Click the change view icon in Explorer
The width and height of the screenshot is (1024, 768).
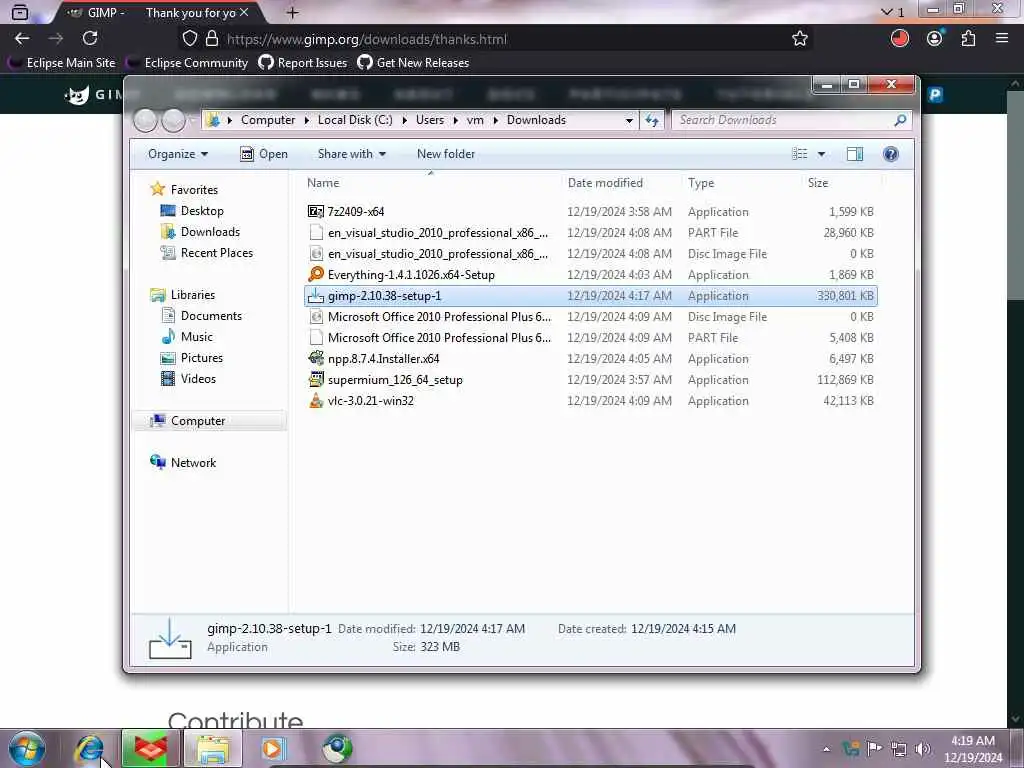tap(799, 154)
